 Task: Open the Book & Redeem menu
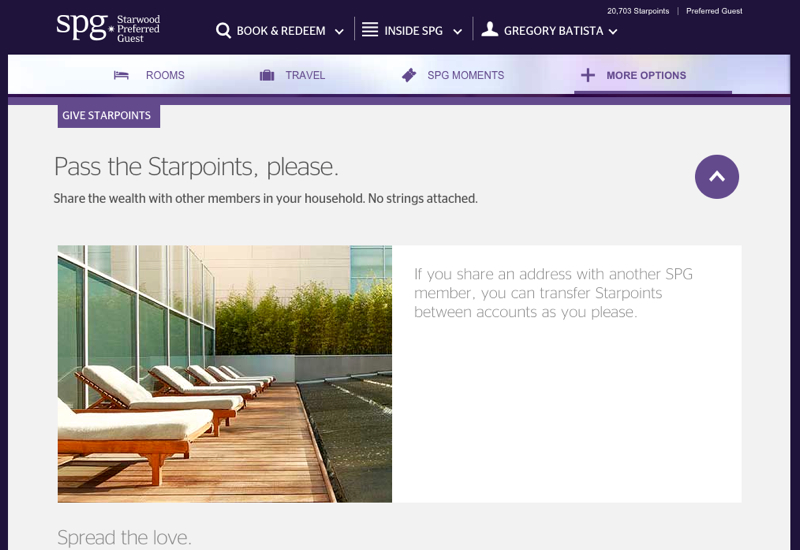coord(280,31)
